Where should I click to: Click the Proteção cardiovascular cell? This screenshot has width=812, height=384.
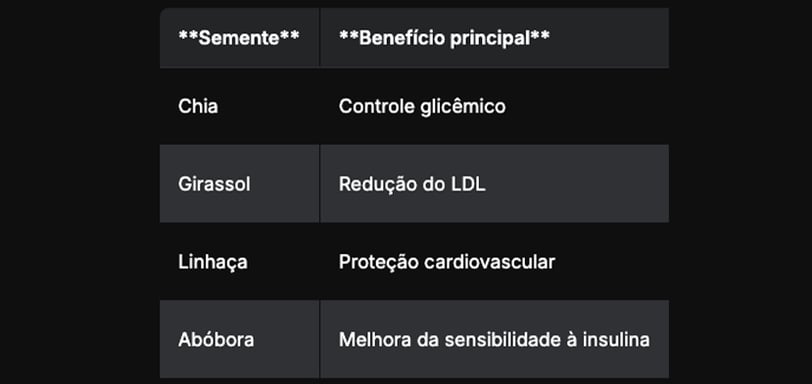495,262
